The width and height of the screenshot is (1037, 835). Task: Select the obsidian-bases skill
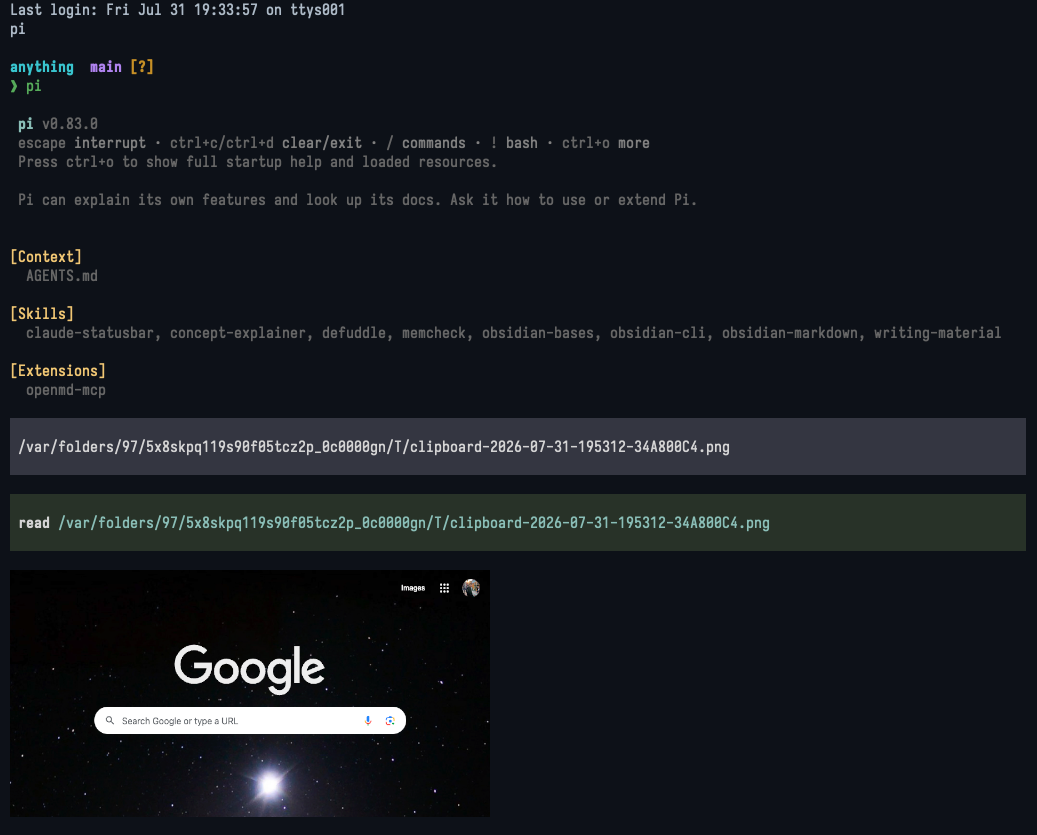coord(538,333)
